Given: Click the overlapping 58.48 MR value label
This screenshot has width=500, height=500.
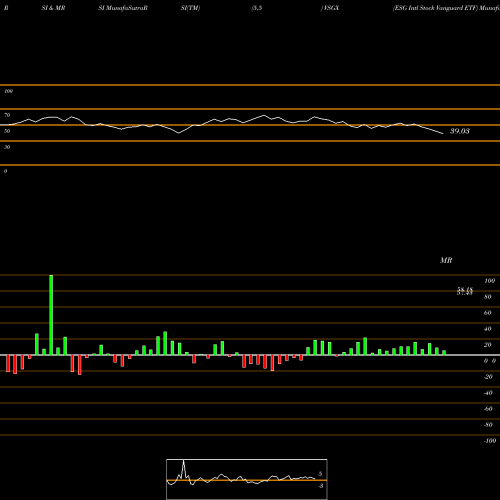Looking at the screenshot, I should point(465,291).
